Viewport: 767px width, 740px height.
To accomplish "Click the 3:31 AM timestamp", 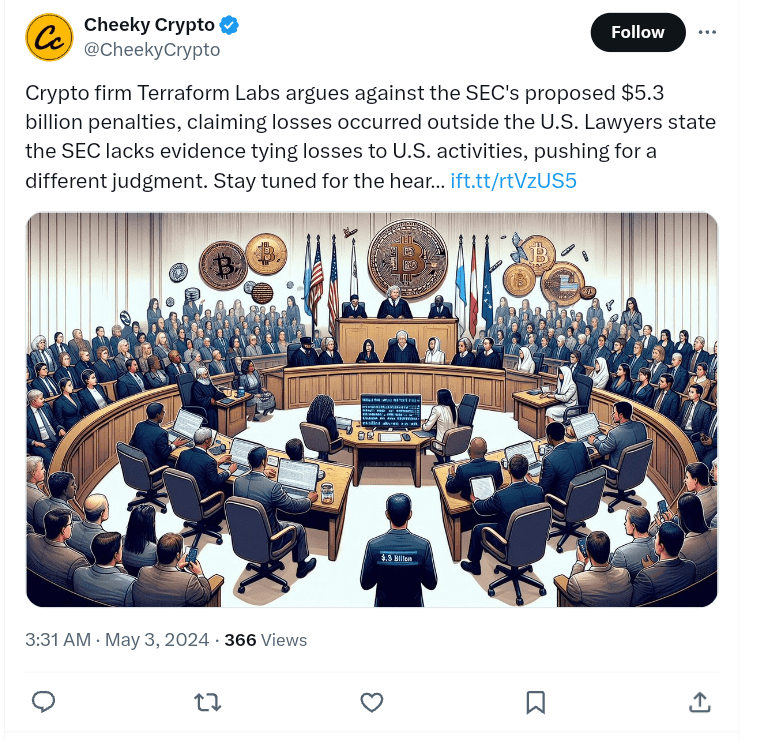I will pos(58,640).
